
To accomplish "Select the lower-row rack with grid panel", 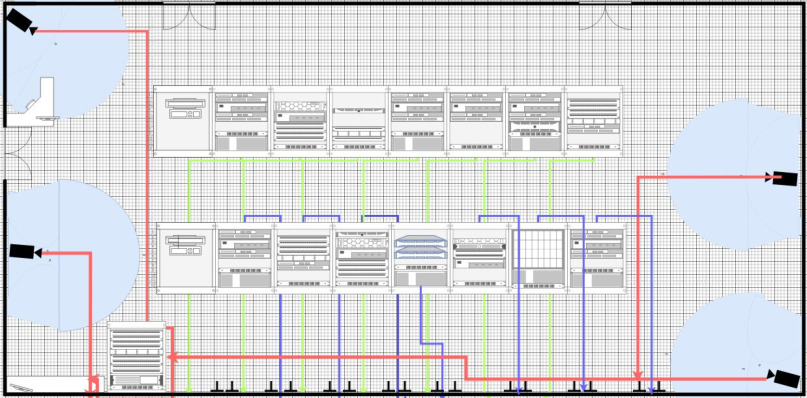I will [x=538, y=258].
